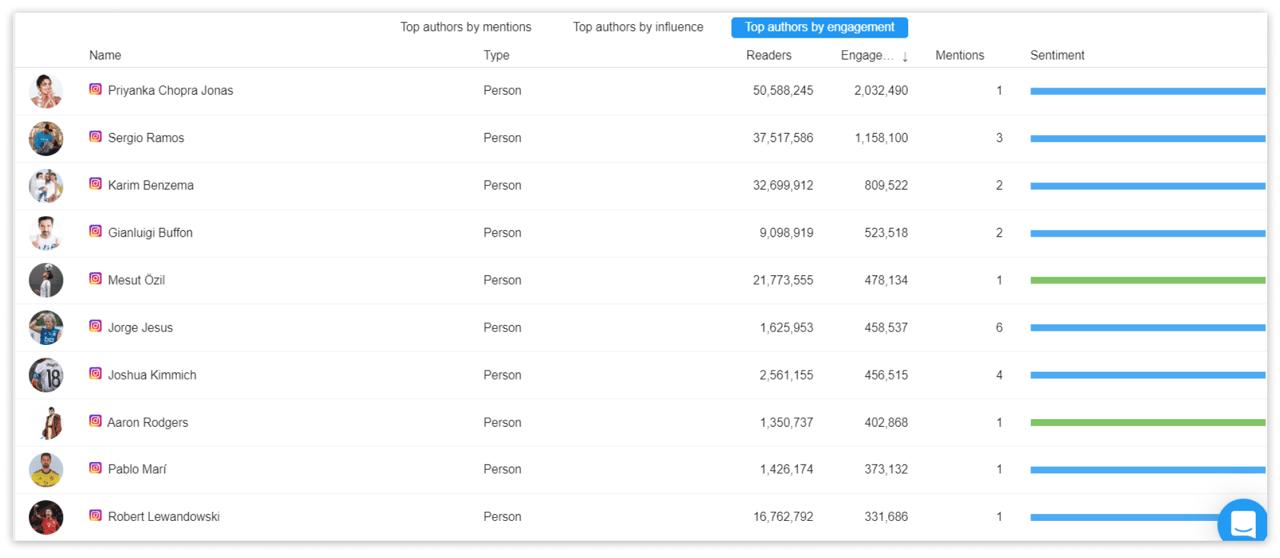Viewport: 1280px width, 558px height.
Task: Click the Engagement column sort arrow
Action: [x=905, y=56]
